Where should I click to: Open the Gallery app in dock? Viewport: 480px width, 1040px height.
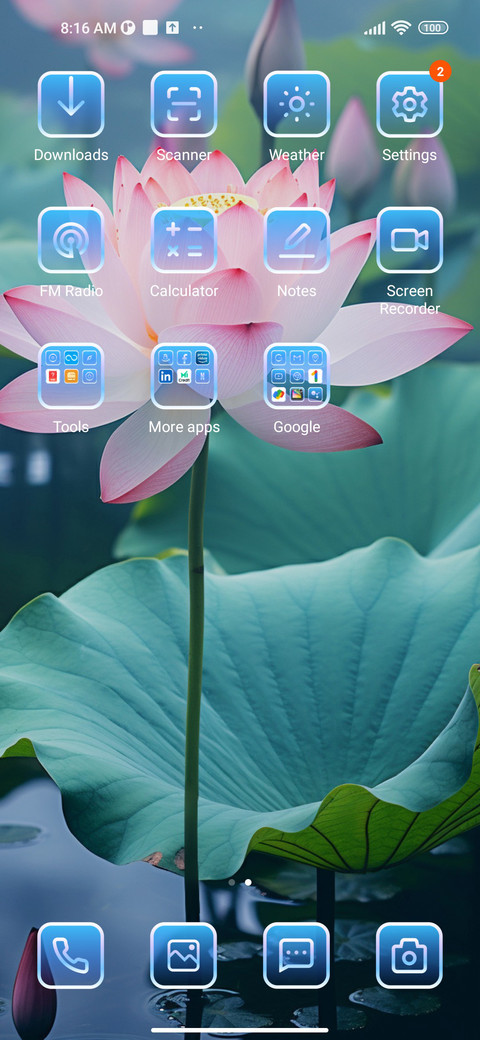coord(184,956)
